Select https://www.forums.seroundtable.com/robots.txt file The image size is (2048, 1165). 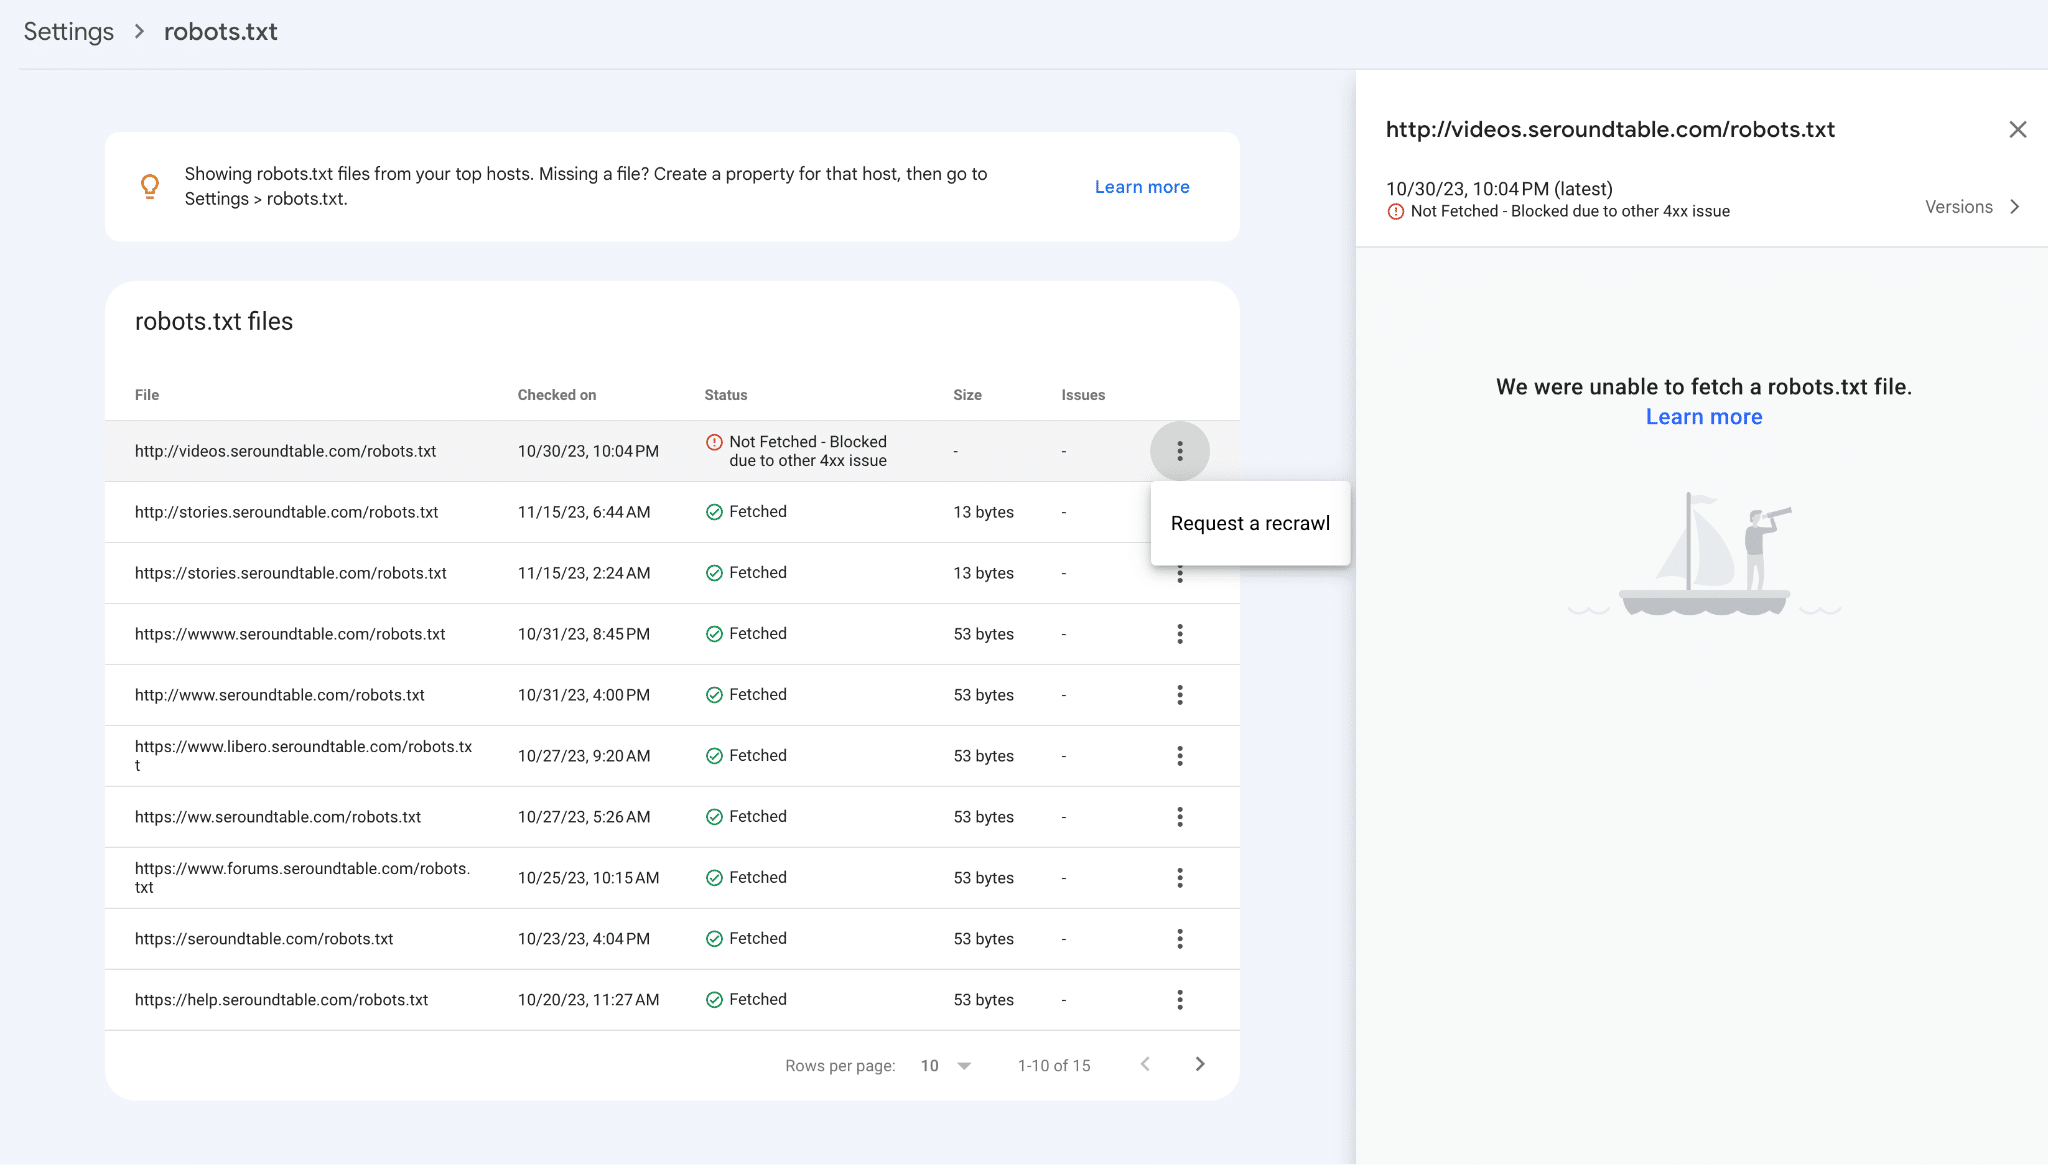click(302, 878)
